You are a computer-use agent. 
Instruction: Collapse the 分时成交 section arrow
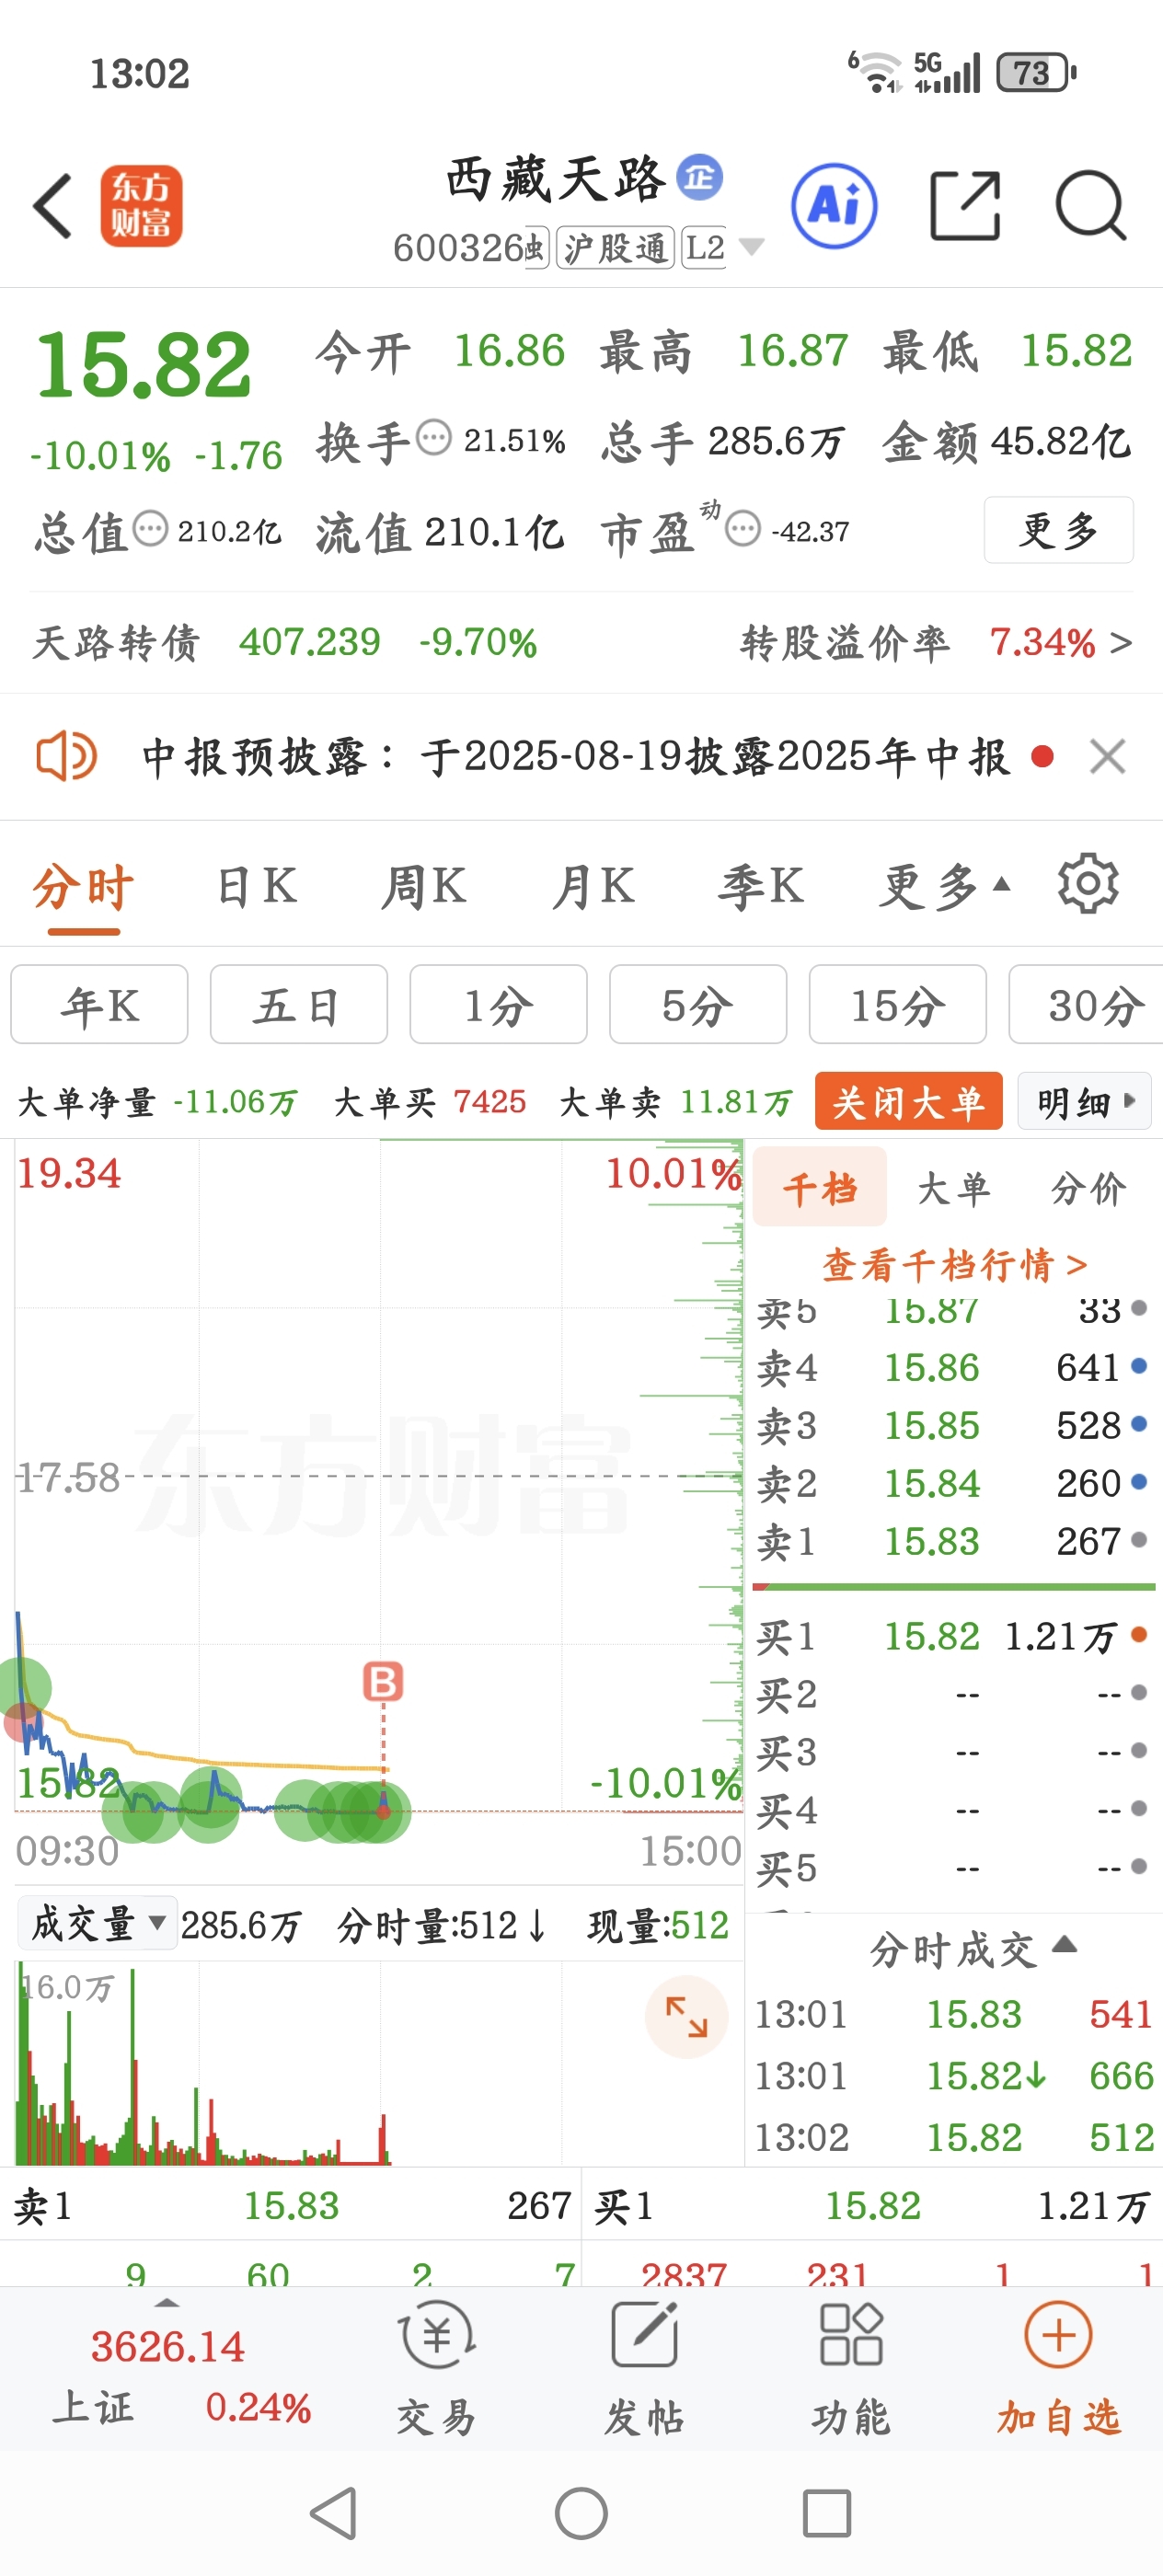(x=1065, y=1944)
